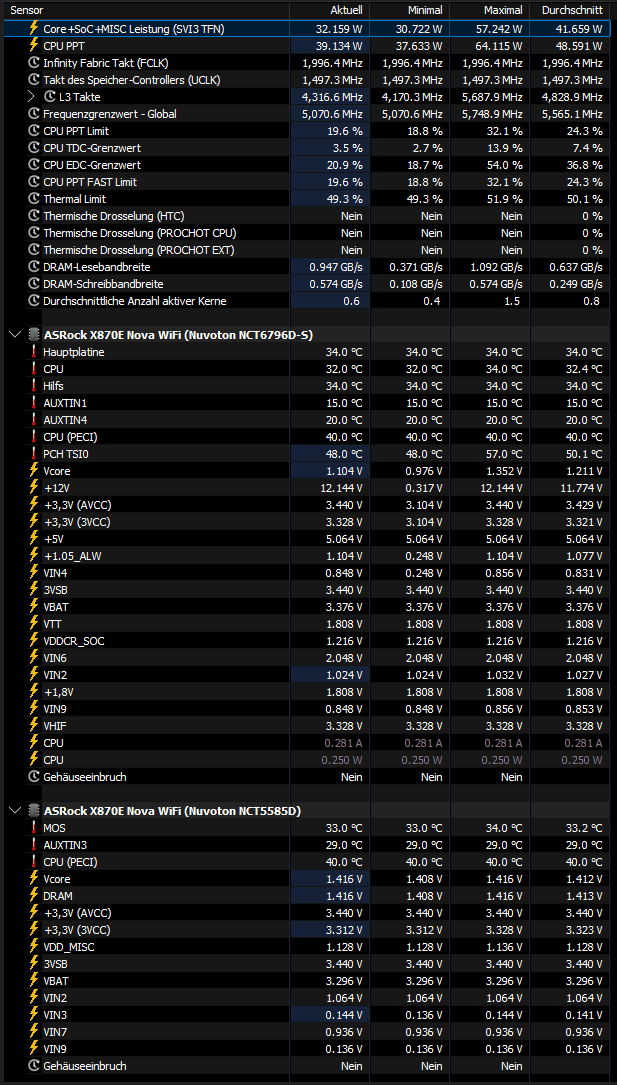Select the VHIF row label
The image size is (617, 1085).
(x=55, y=725)
